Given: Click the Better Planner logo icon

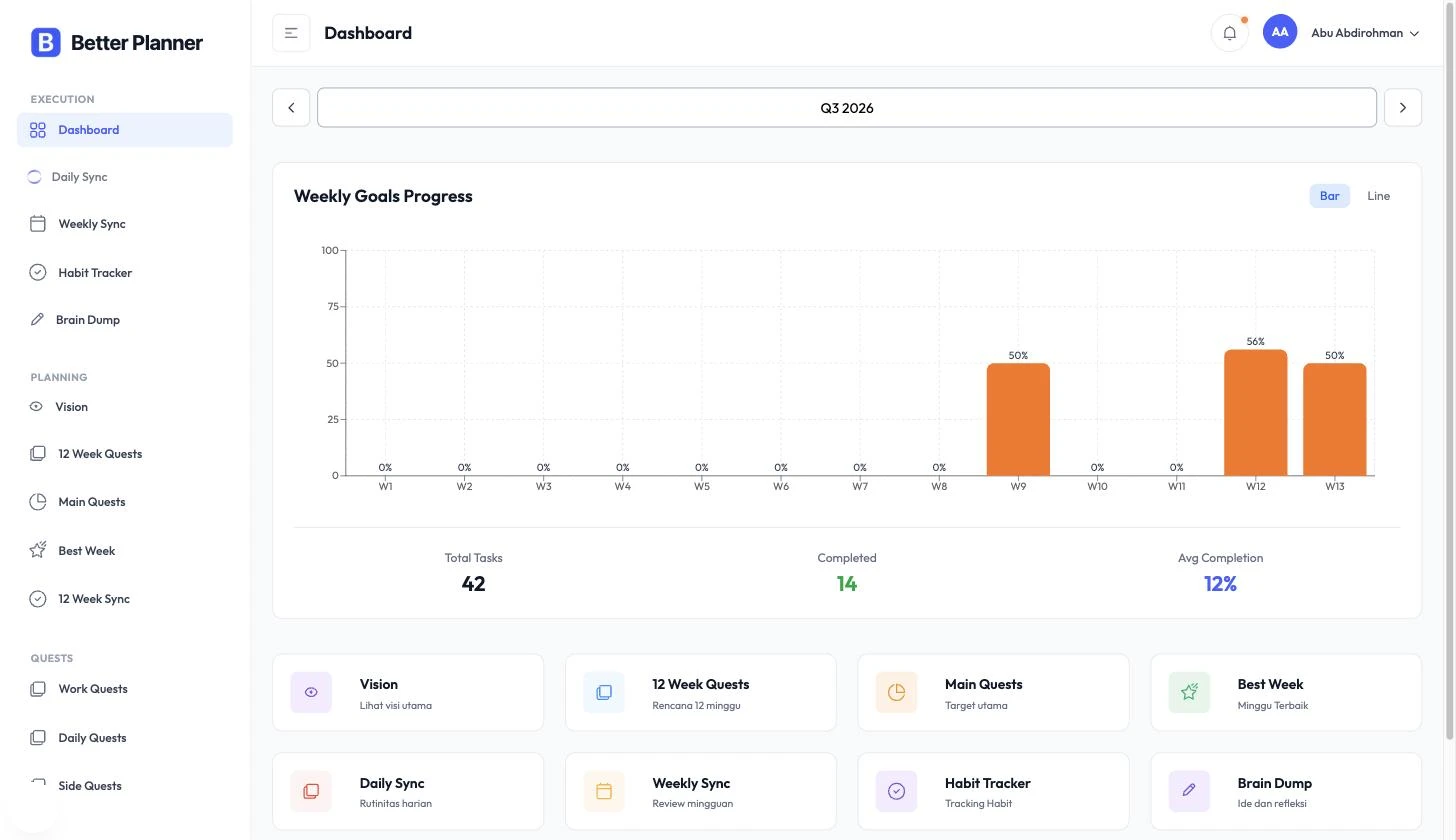Looking at the screenshot, I should 46,42.
